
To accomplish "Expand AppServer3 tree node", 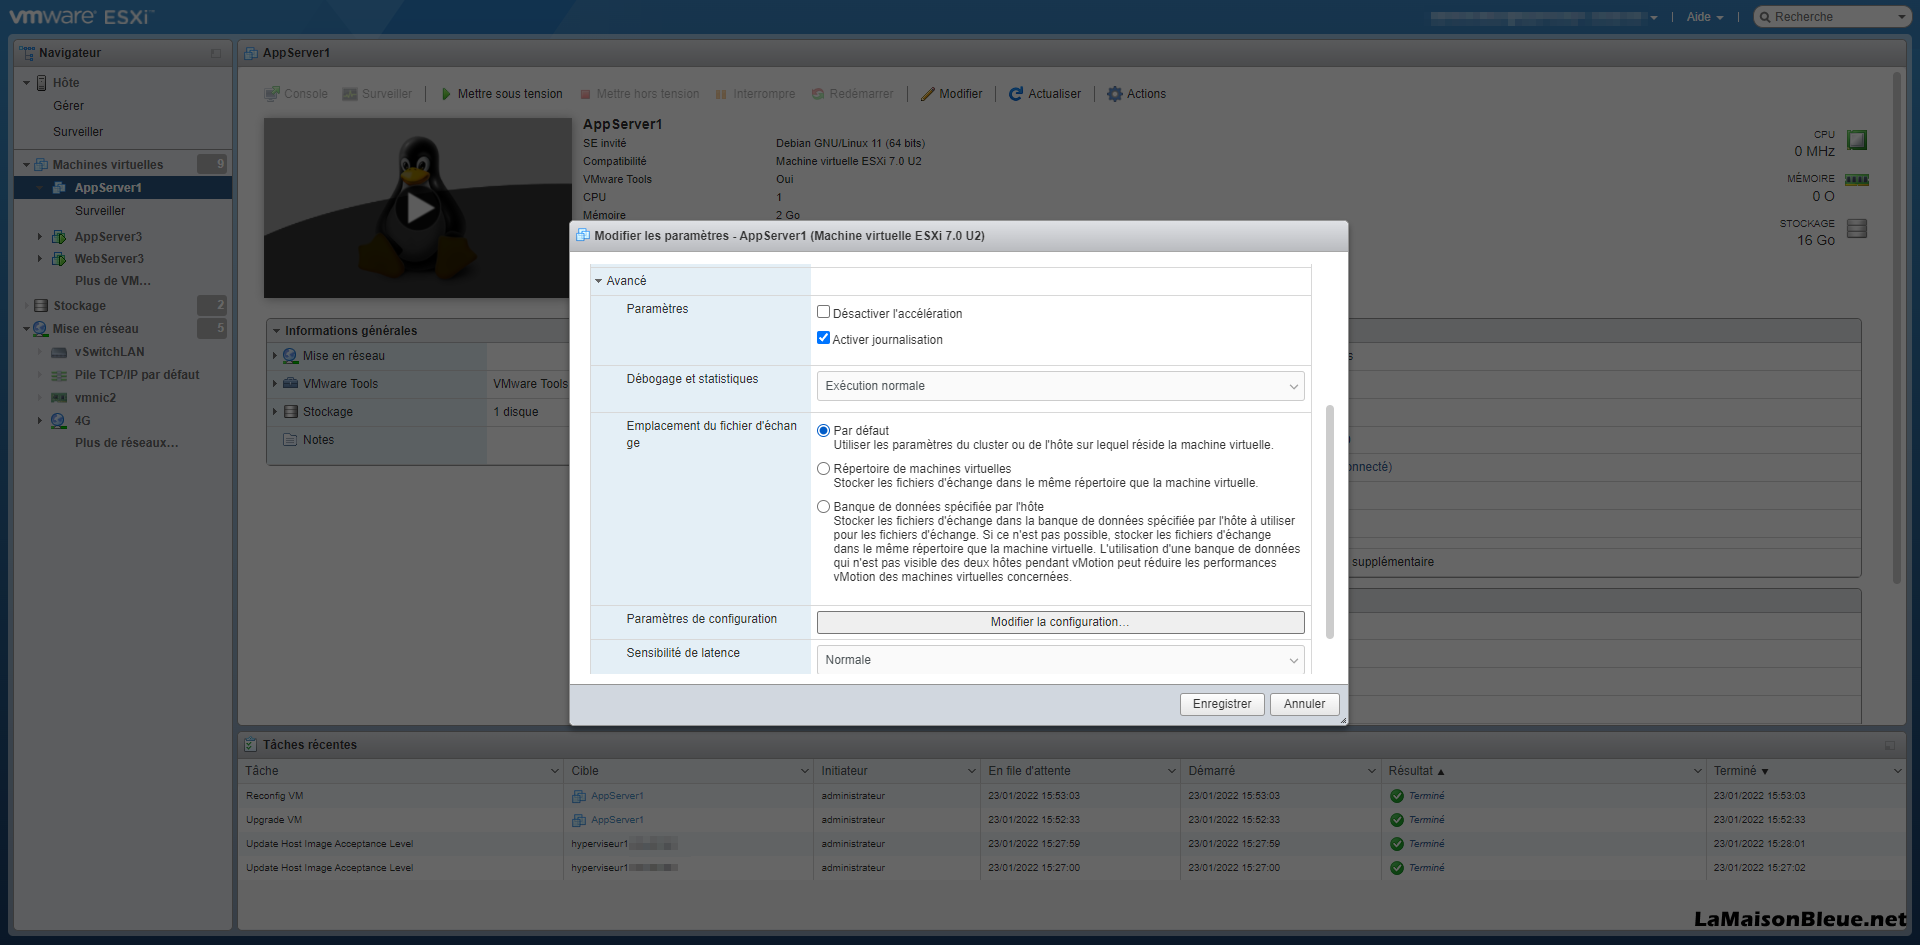I will pos(40,237).
